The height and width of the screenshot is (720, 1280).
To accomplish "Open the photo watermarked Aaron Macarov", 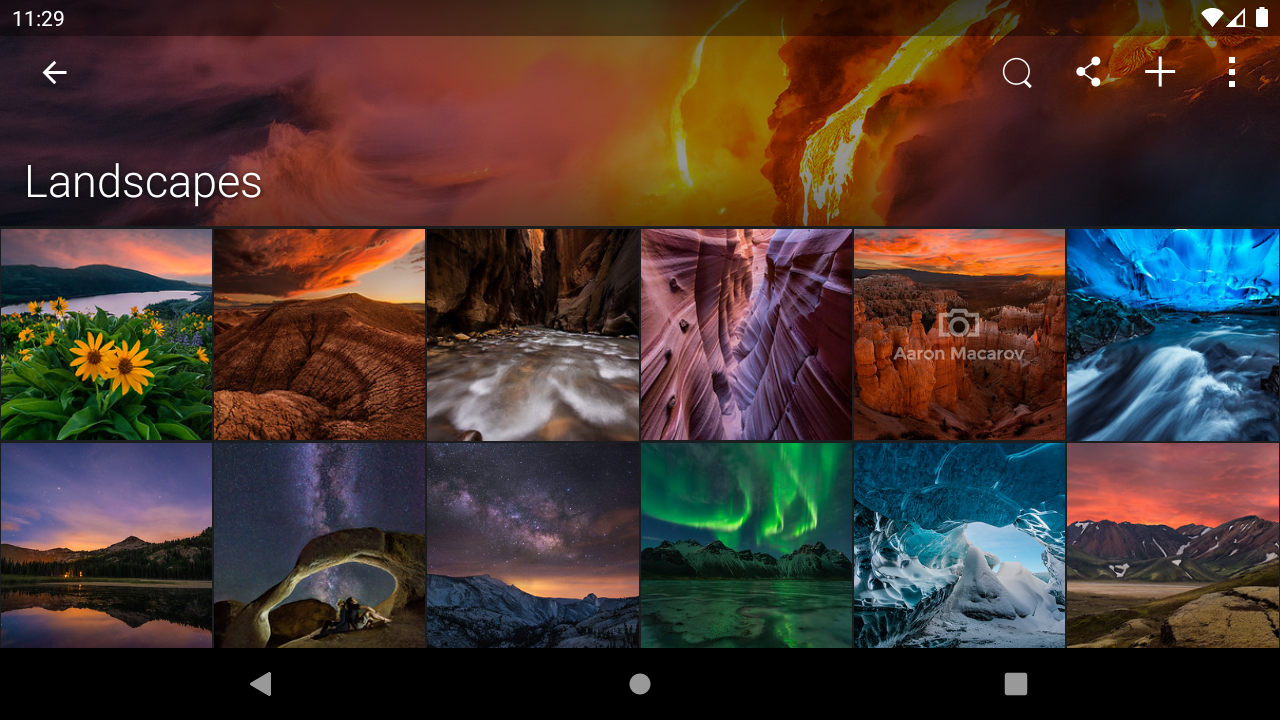I will tap(958, 334).
